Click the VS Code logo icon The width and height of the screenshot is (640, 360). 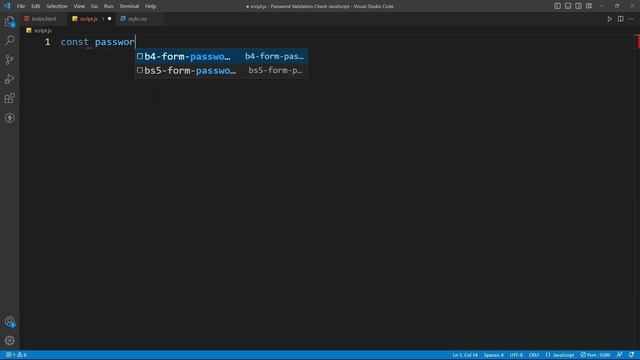[7, 6]
